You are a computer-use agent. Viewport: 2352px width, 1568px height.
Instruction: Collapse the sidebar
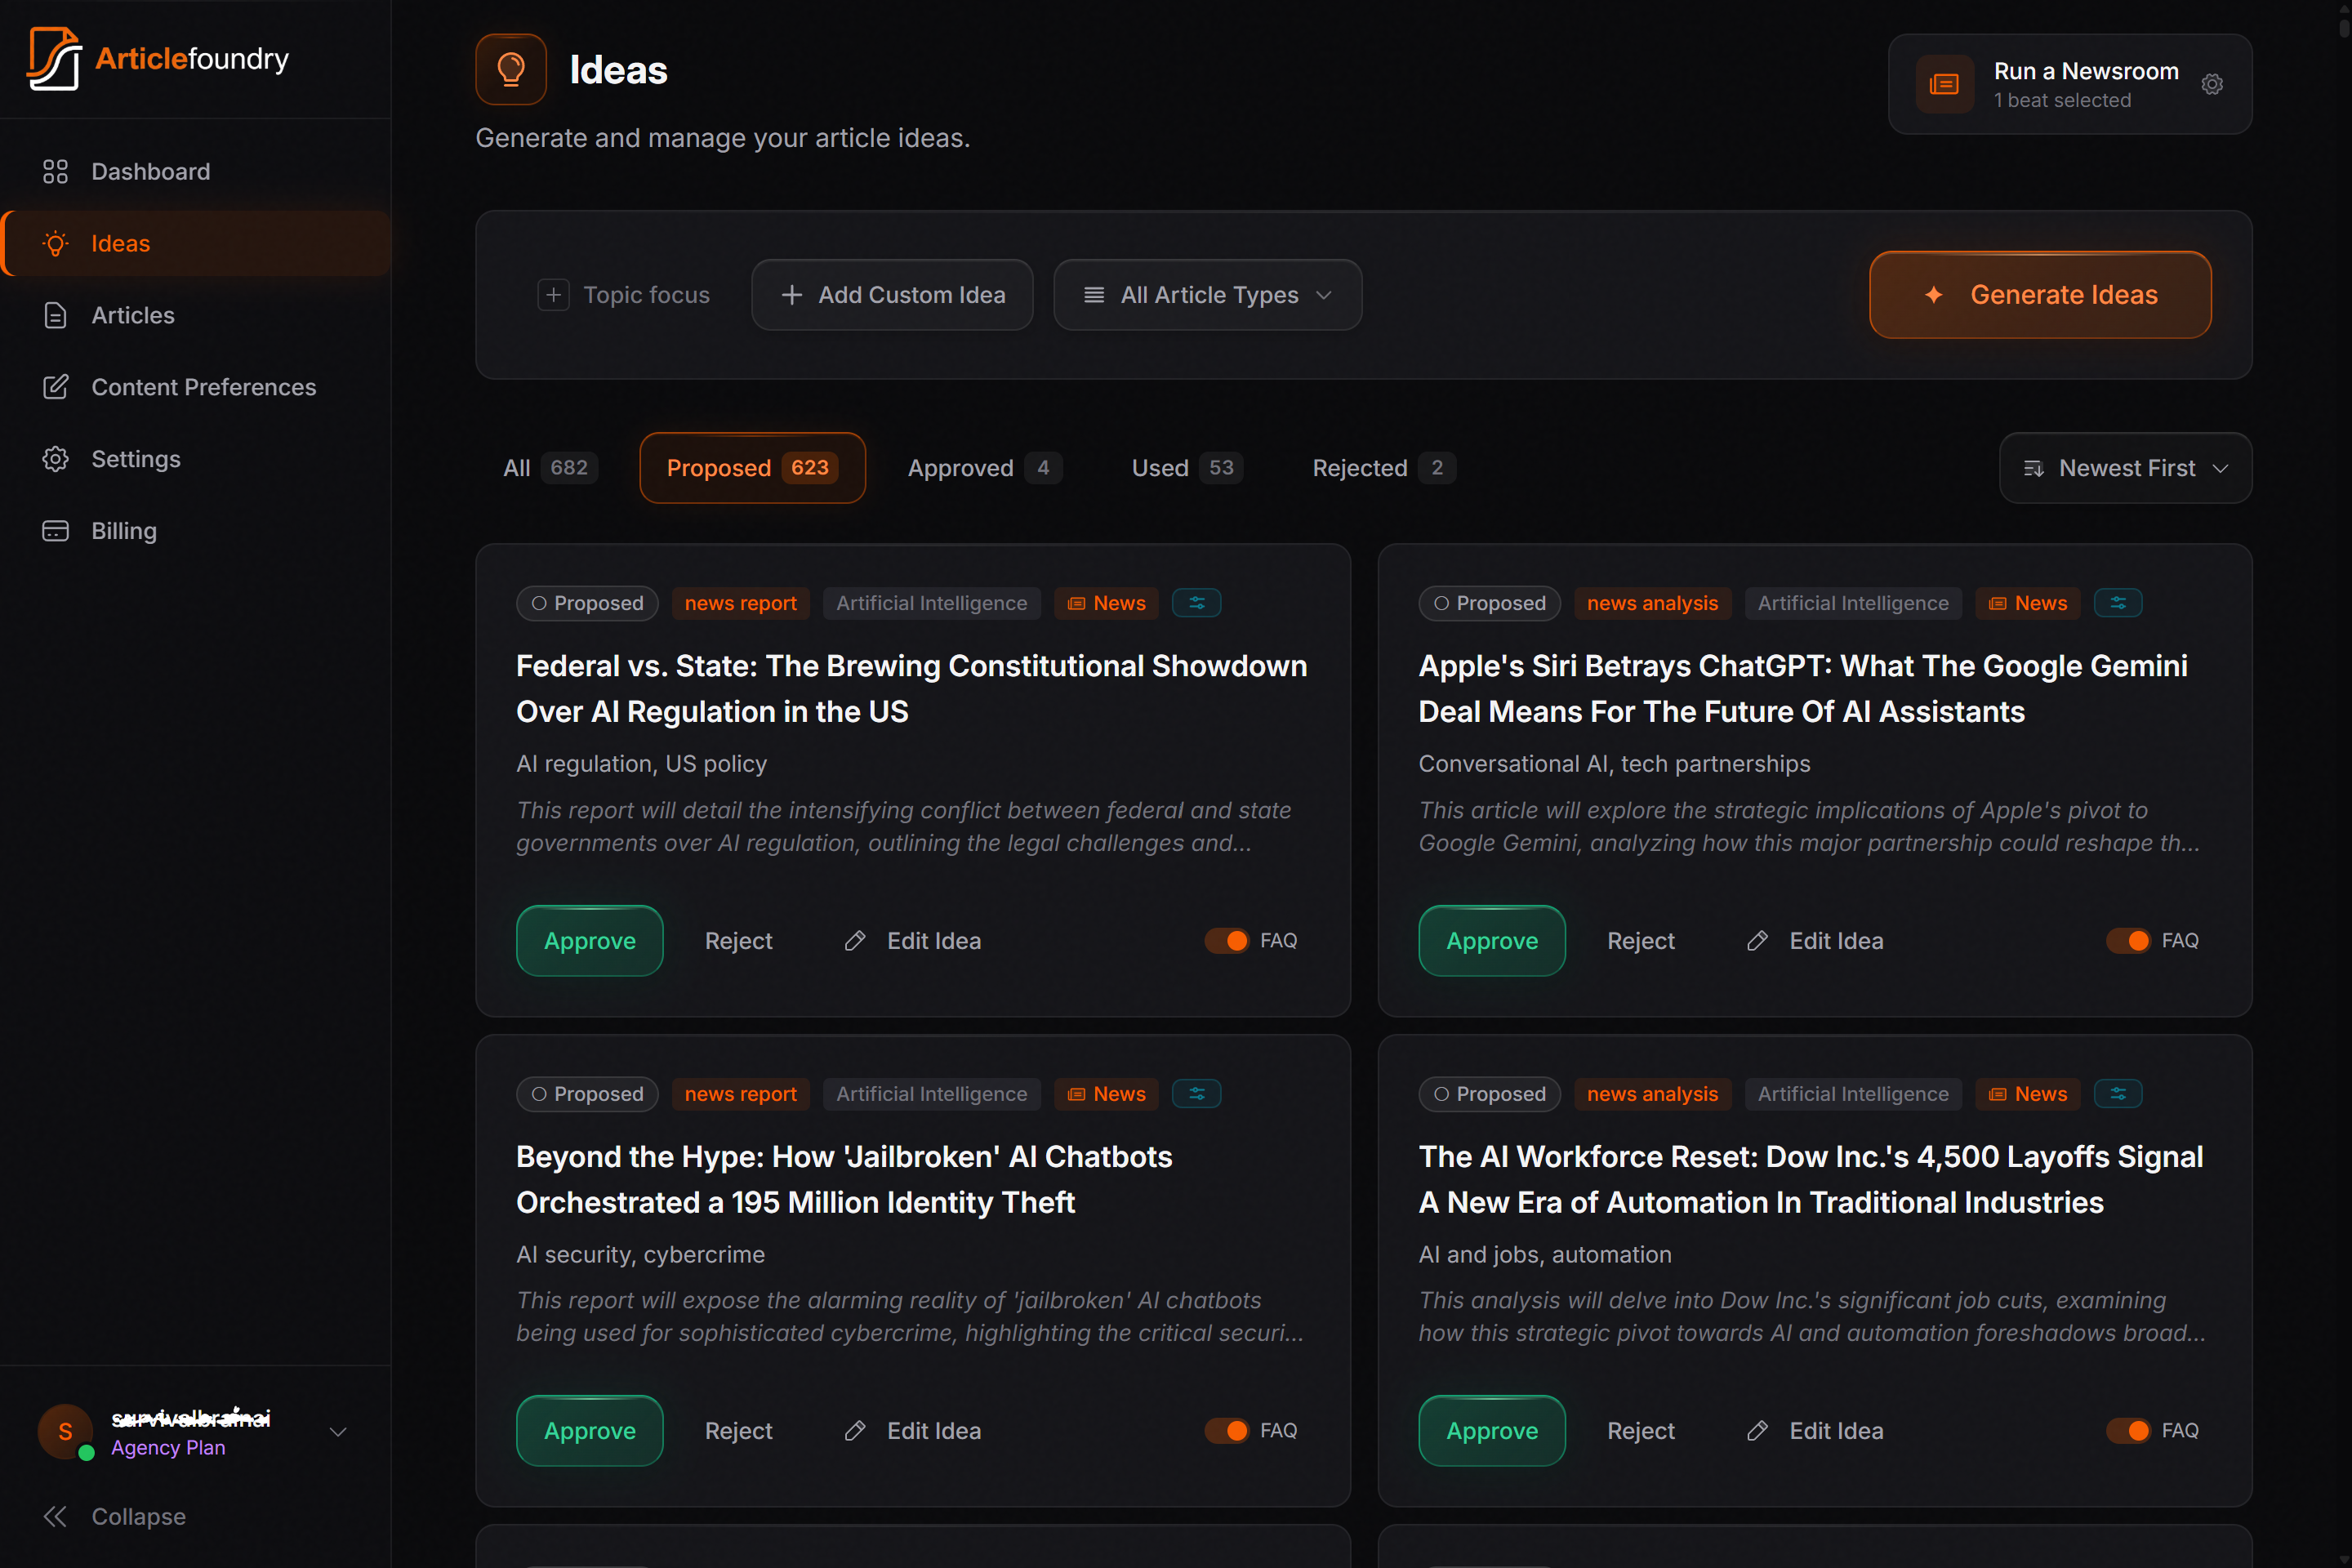(115, 1516)
